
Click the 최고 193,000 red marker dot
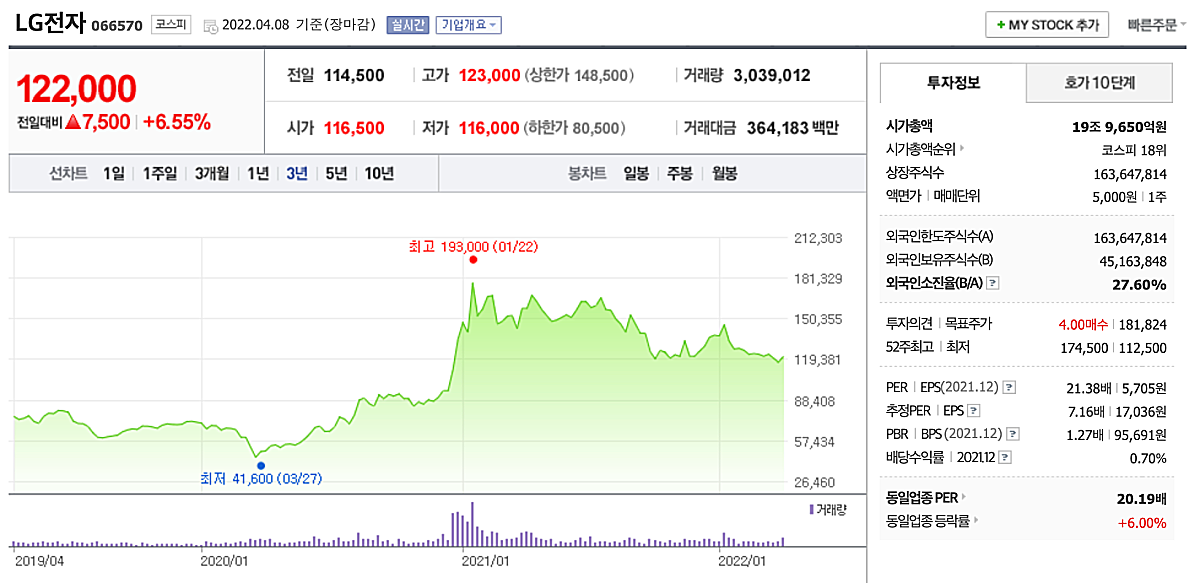point(473,259)
